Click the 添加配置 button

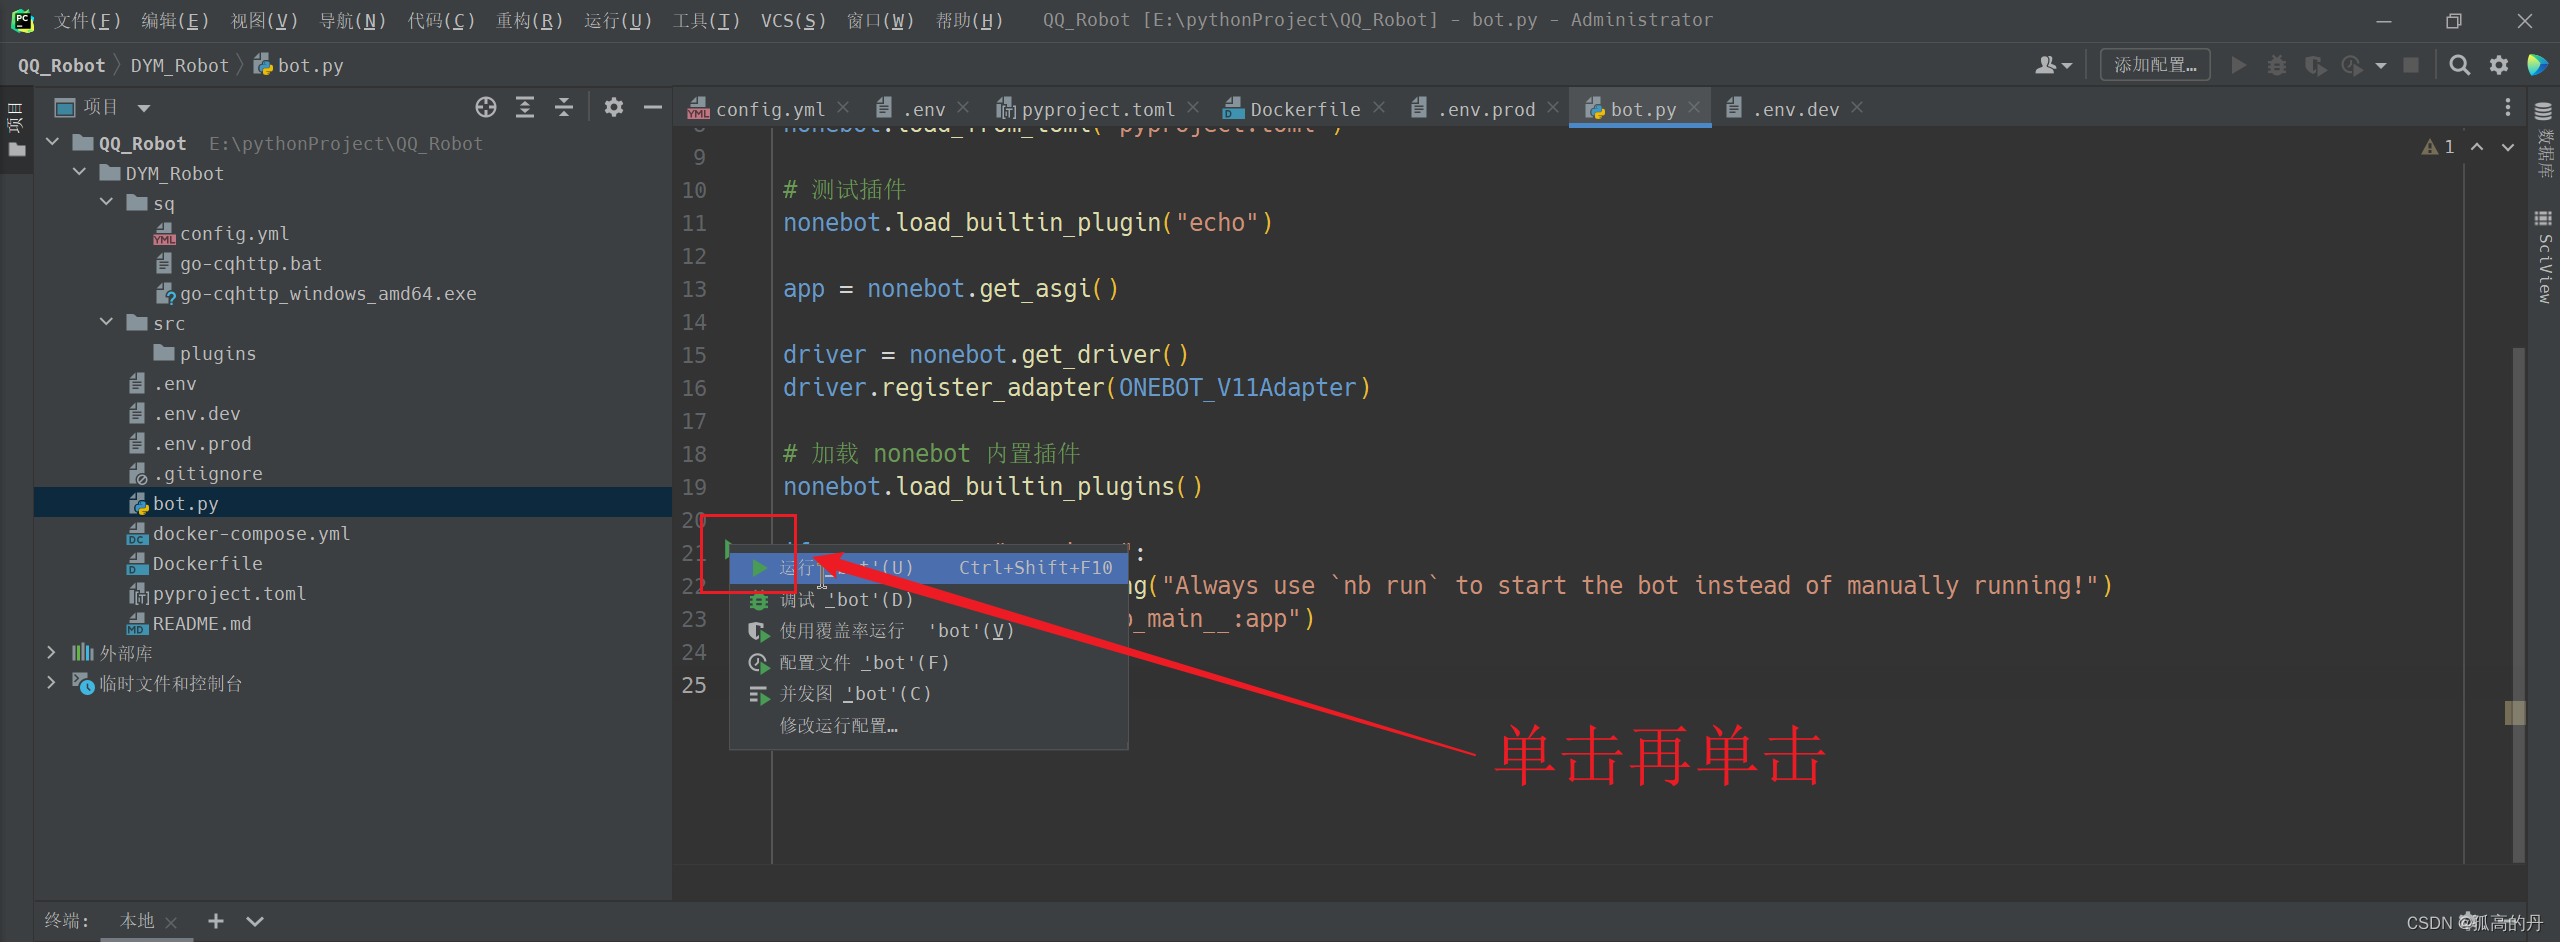pyautogui.click(x=2155, y=65)
